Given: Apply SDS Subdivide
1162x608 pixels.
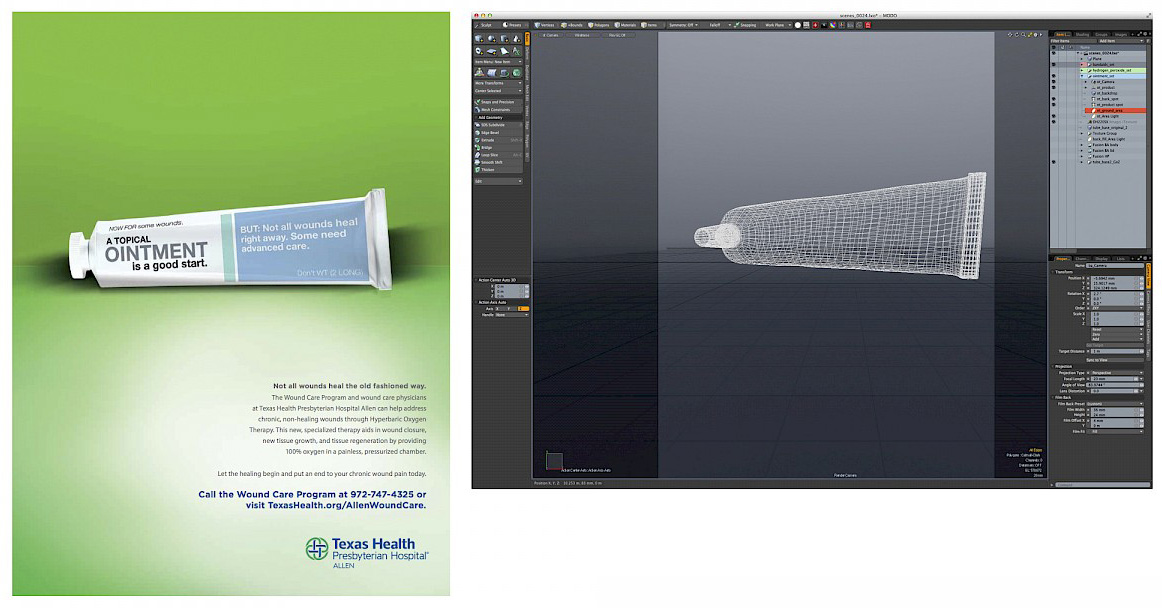Looking at the screenshot, I should (x=498, y=125).
